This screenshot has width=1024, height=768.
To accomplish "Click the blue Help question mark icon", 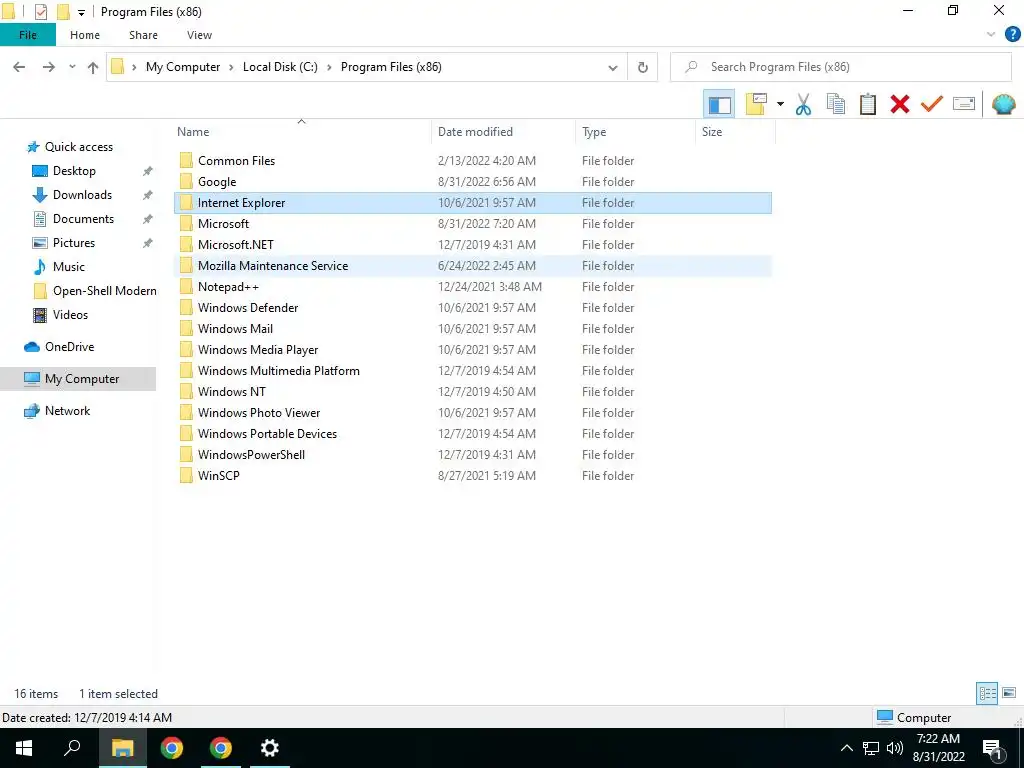I will coord(1012,35).
